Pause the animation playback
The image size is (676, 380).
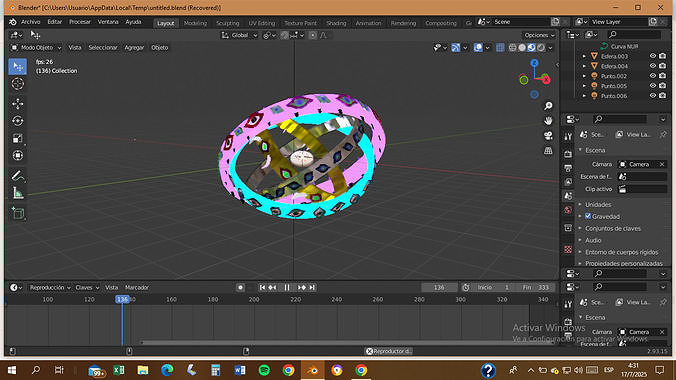point(287,287)
